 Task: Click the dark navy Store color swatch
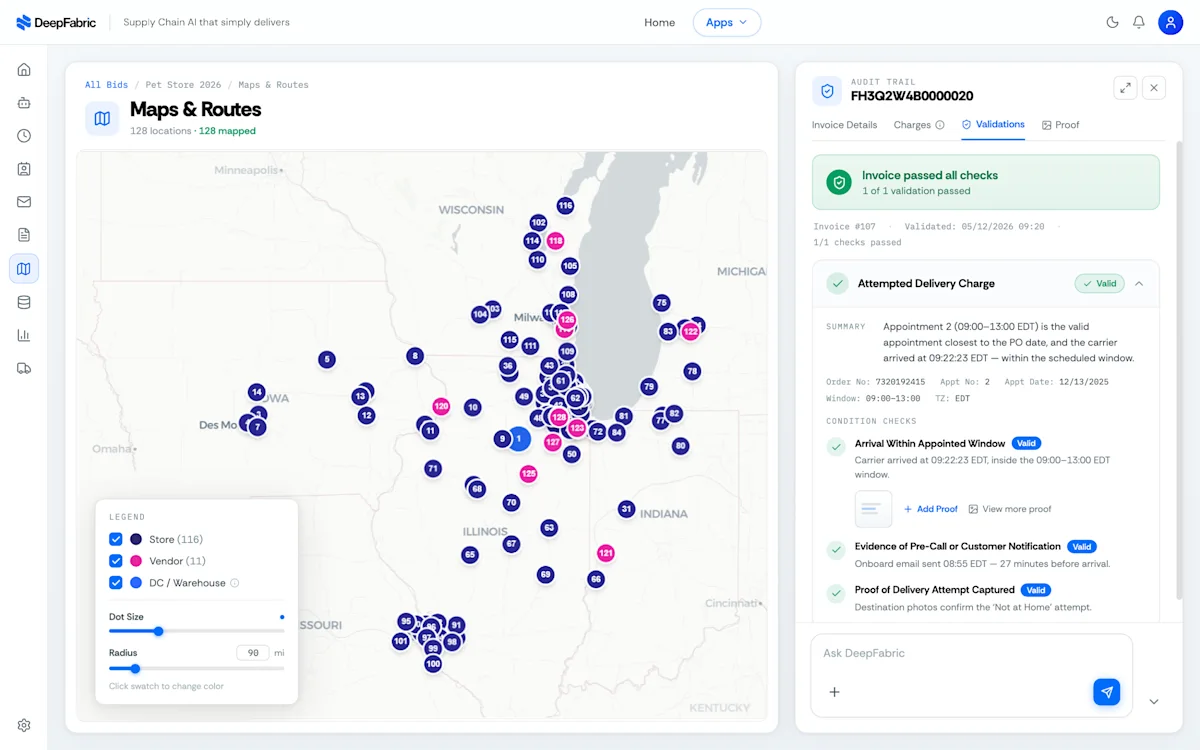click(x=136, y=539)
